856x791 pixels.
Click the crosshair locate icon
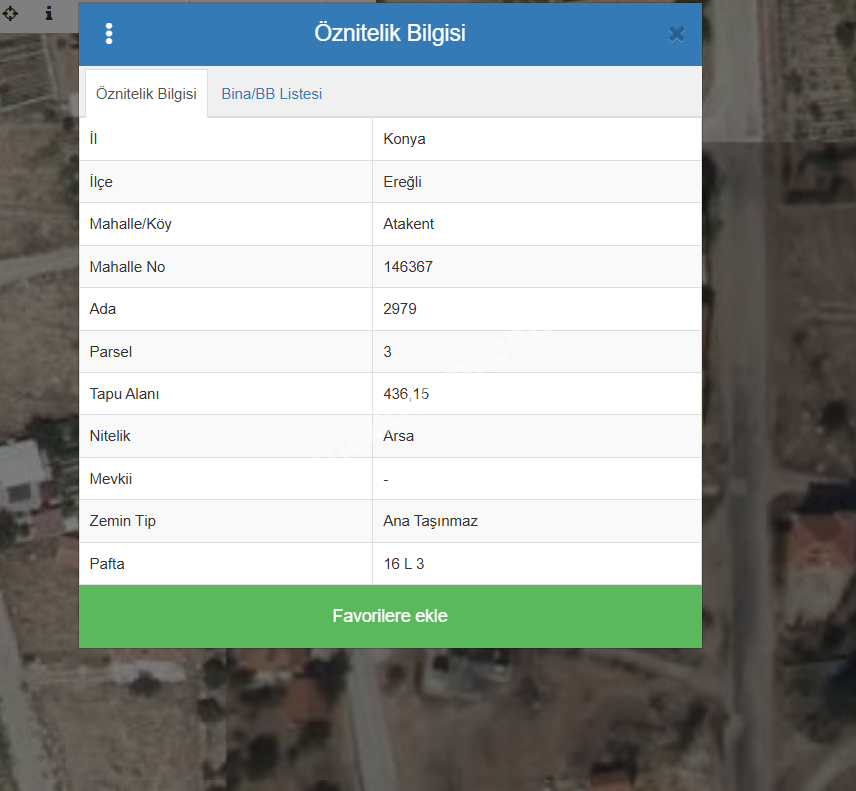click(12, 14)
